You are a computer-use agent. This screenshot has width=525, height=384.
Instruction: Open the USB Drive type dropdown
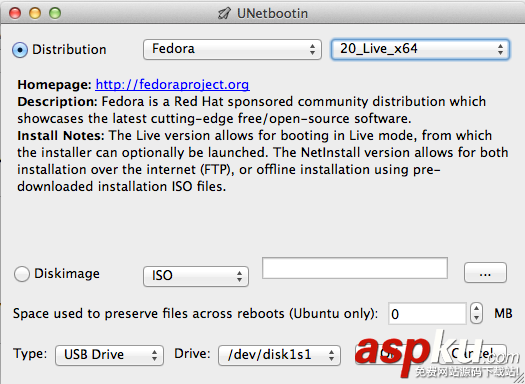point(109,355)
